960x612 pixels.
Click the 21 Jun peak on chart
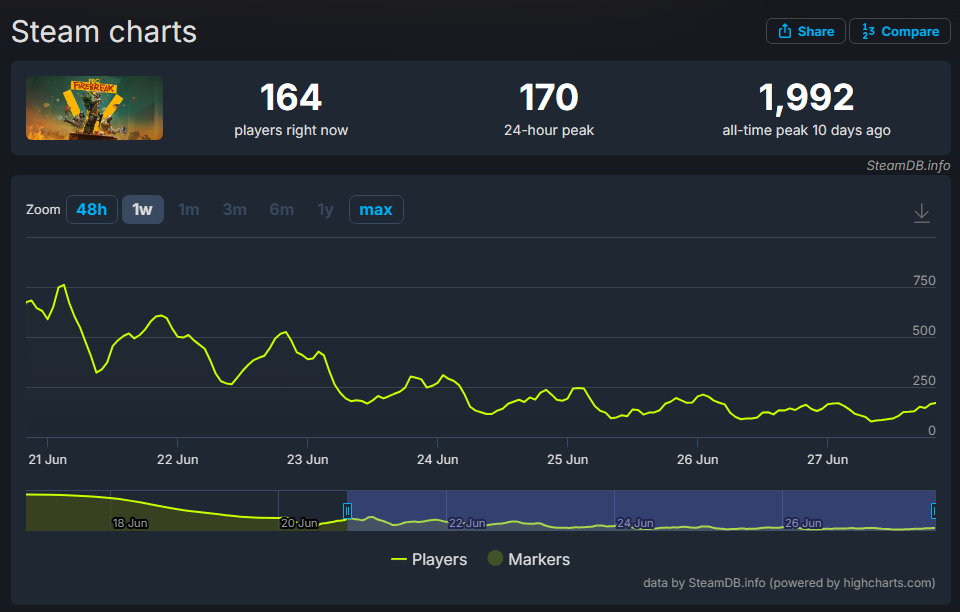63,285
